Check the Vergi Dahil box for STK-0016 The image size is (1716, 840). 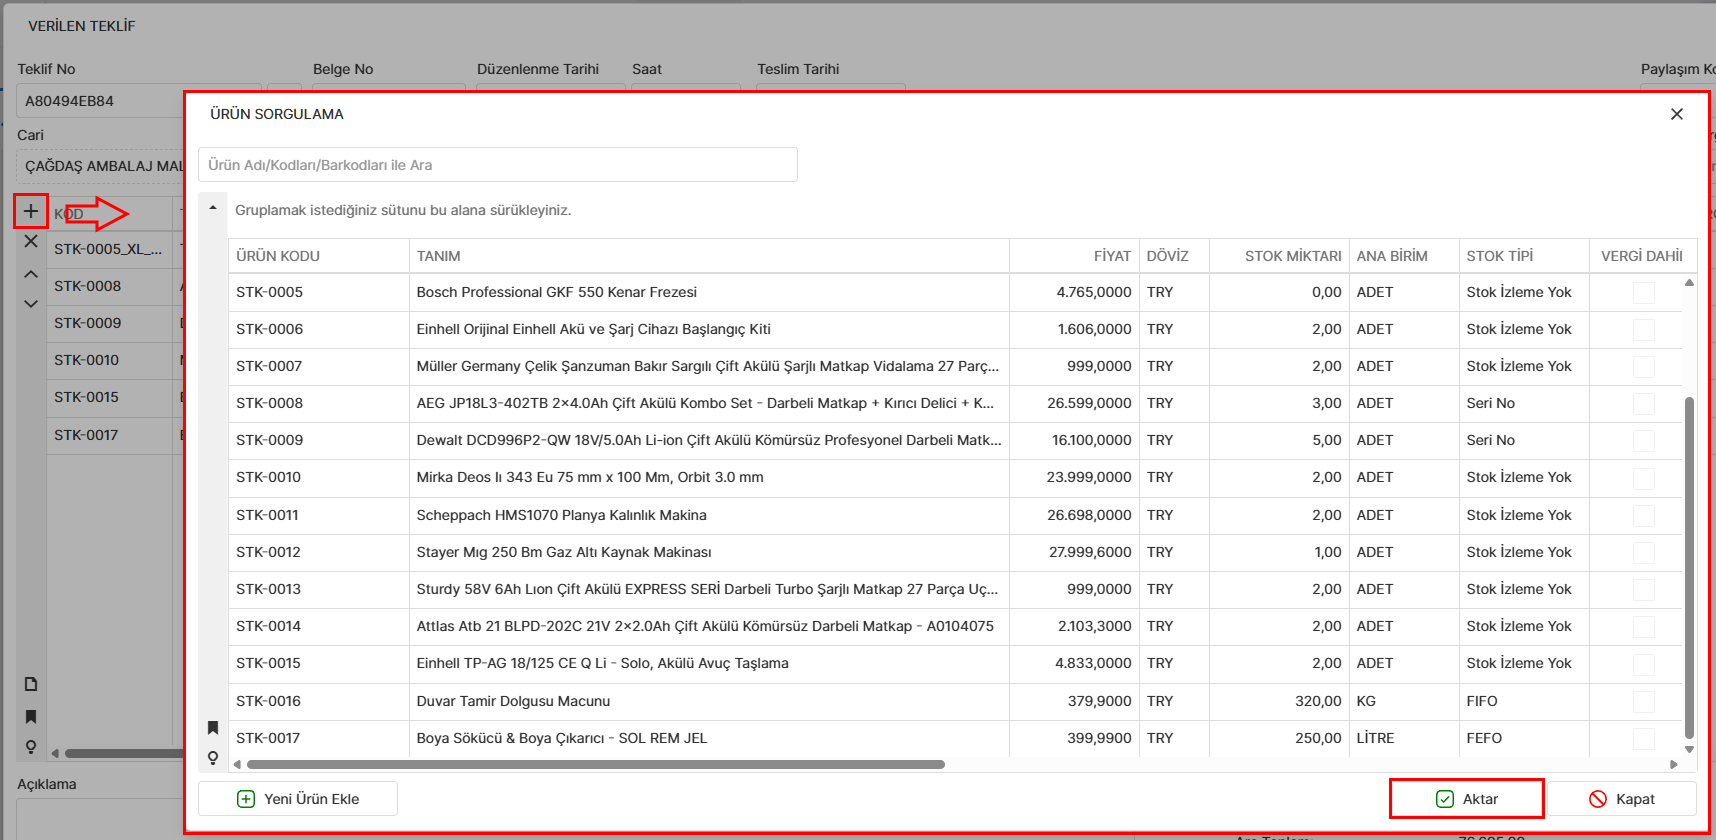pyautogui.click(x=1643, y=702)
